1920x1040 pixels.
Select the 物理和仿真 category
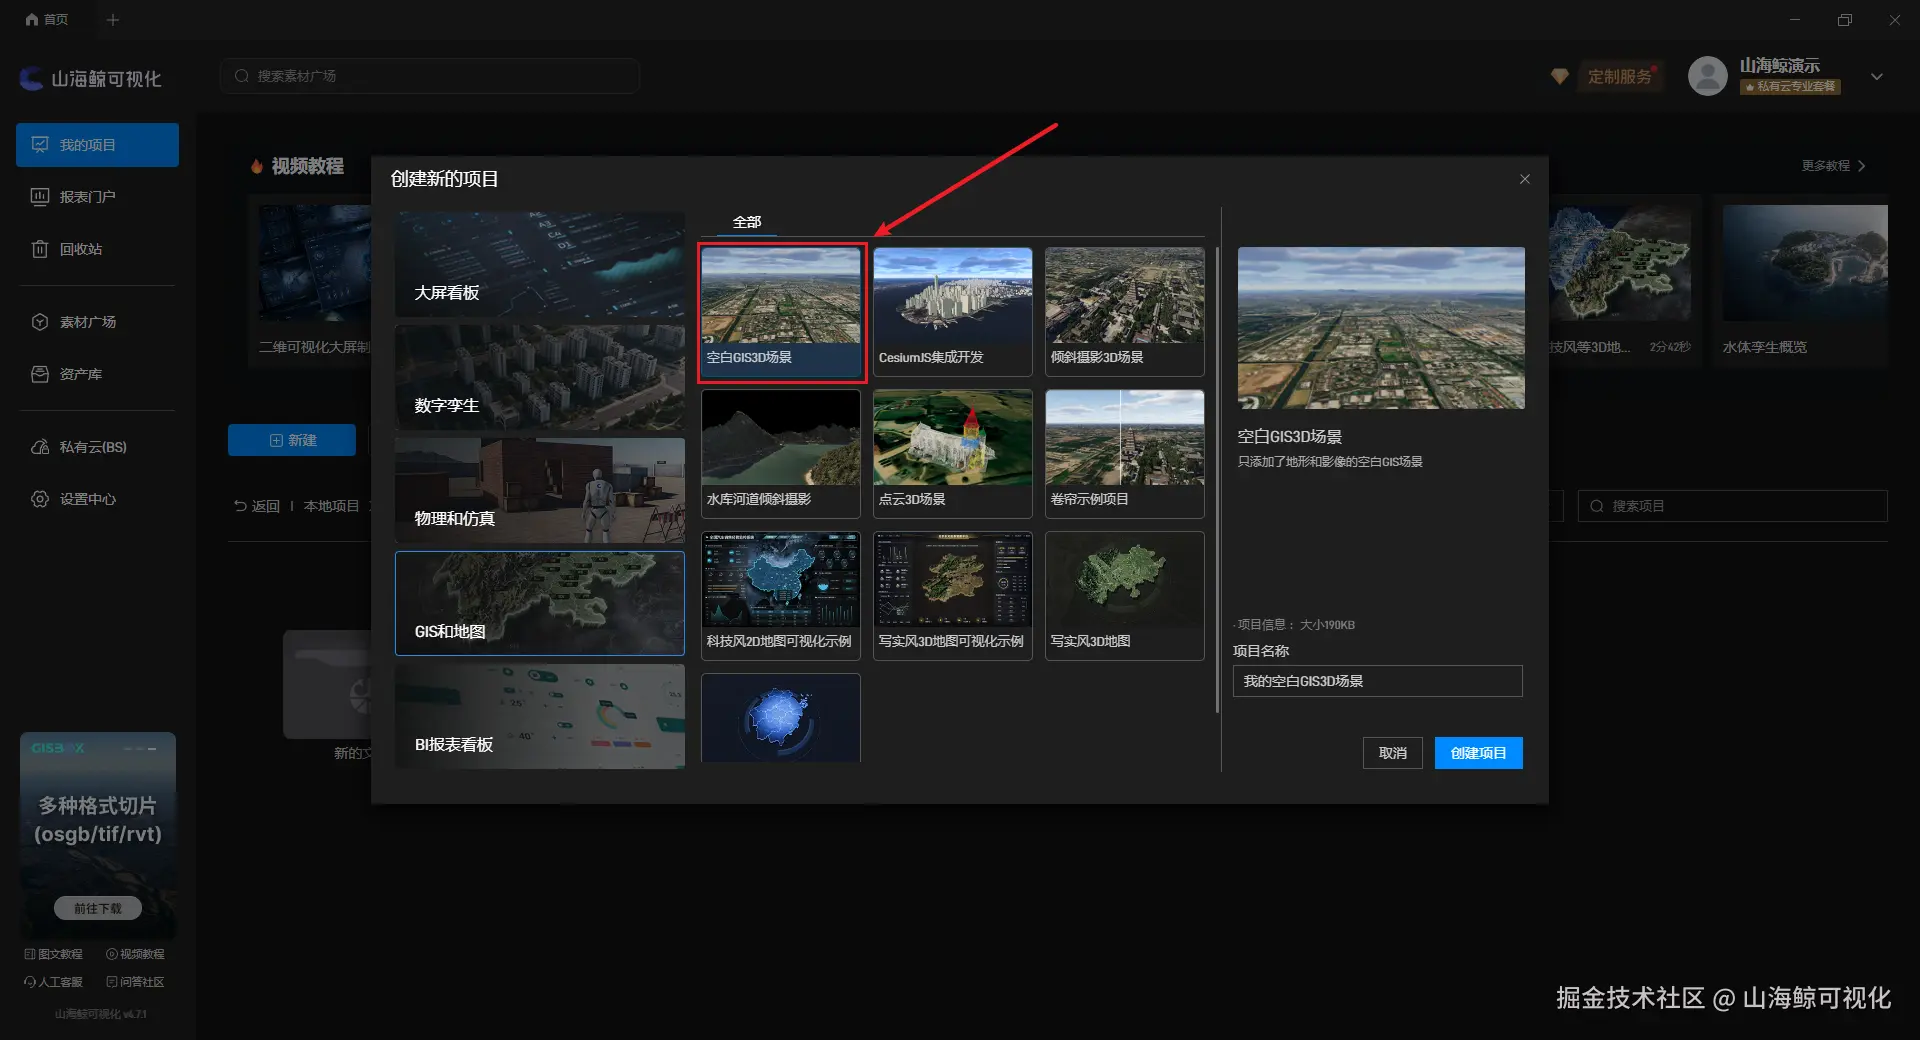(540, 491)
